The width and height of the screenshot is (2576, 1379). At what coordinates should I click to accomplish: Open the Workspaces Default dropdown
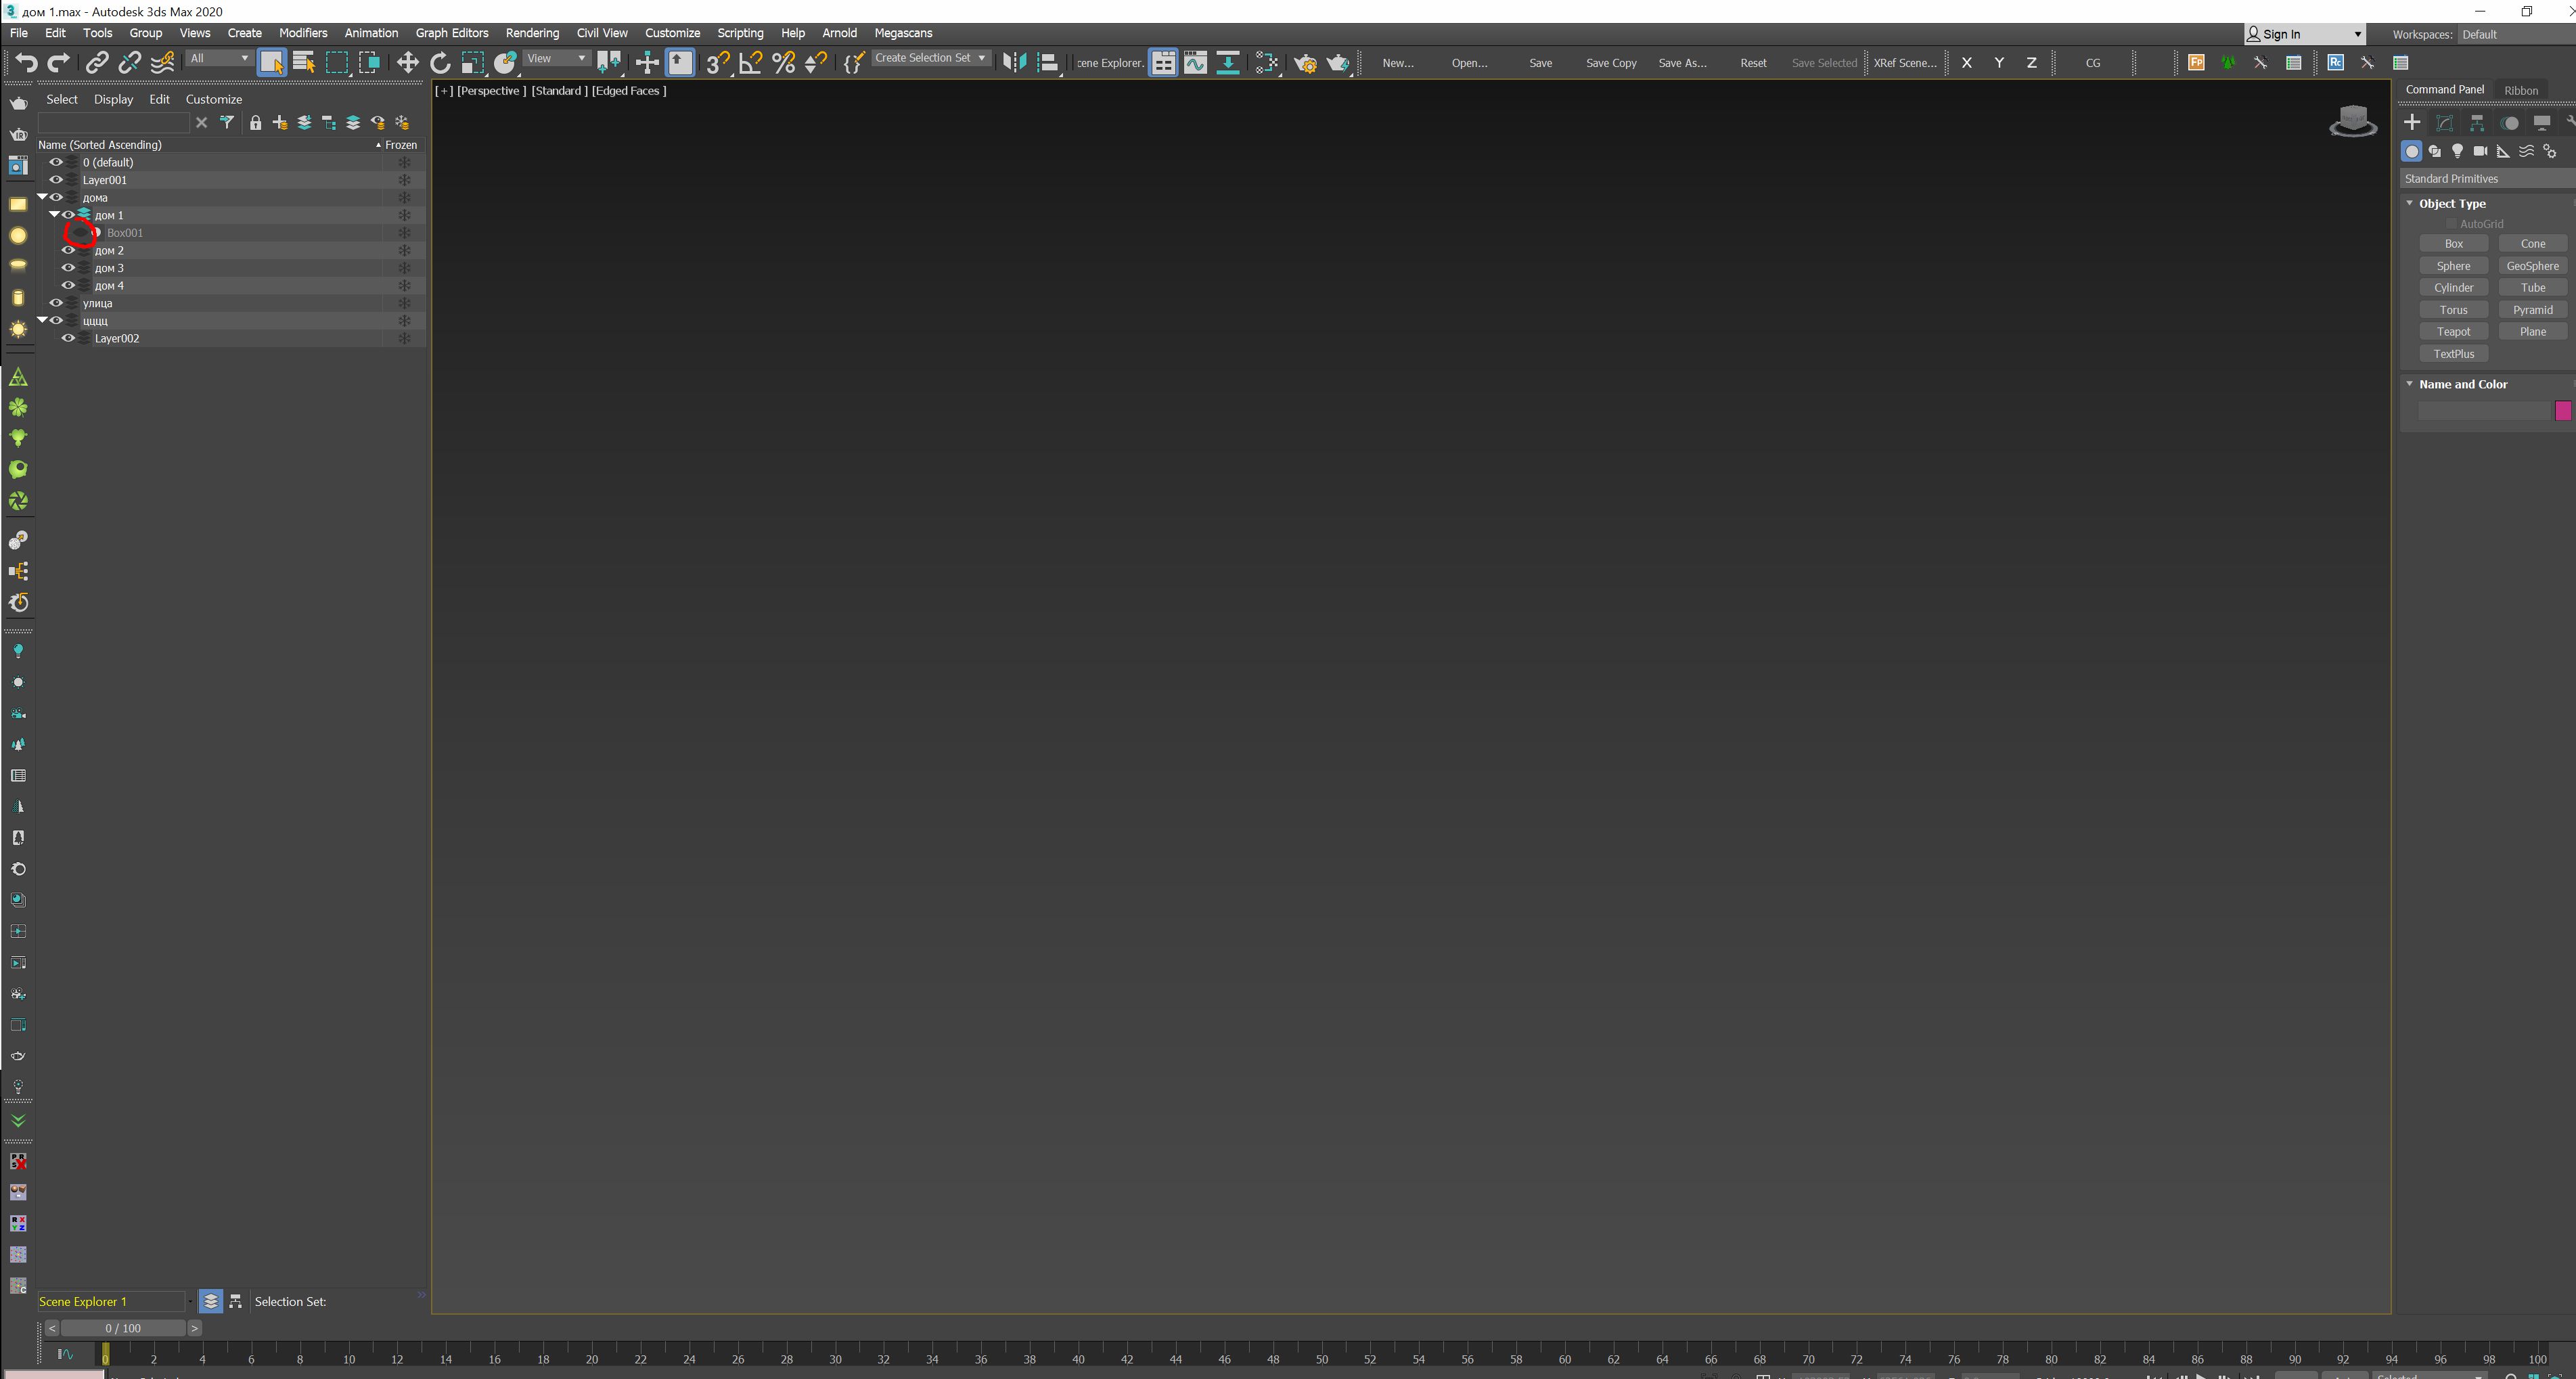point(2516,34)
